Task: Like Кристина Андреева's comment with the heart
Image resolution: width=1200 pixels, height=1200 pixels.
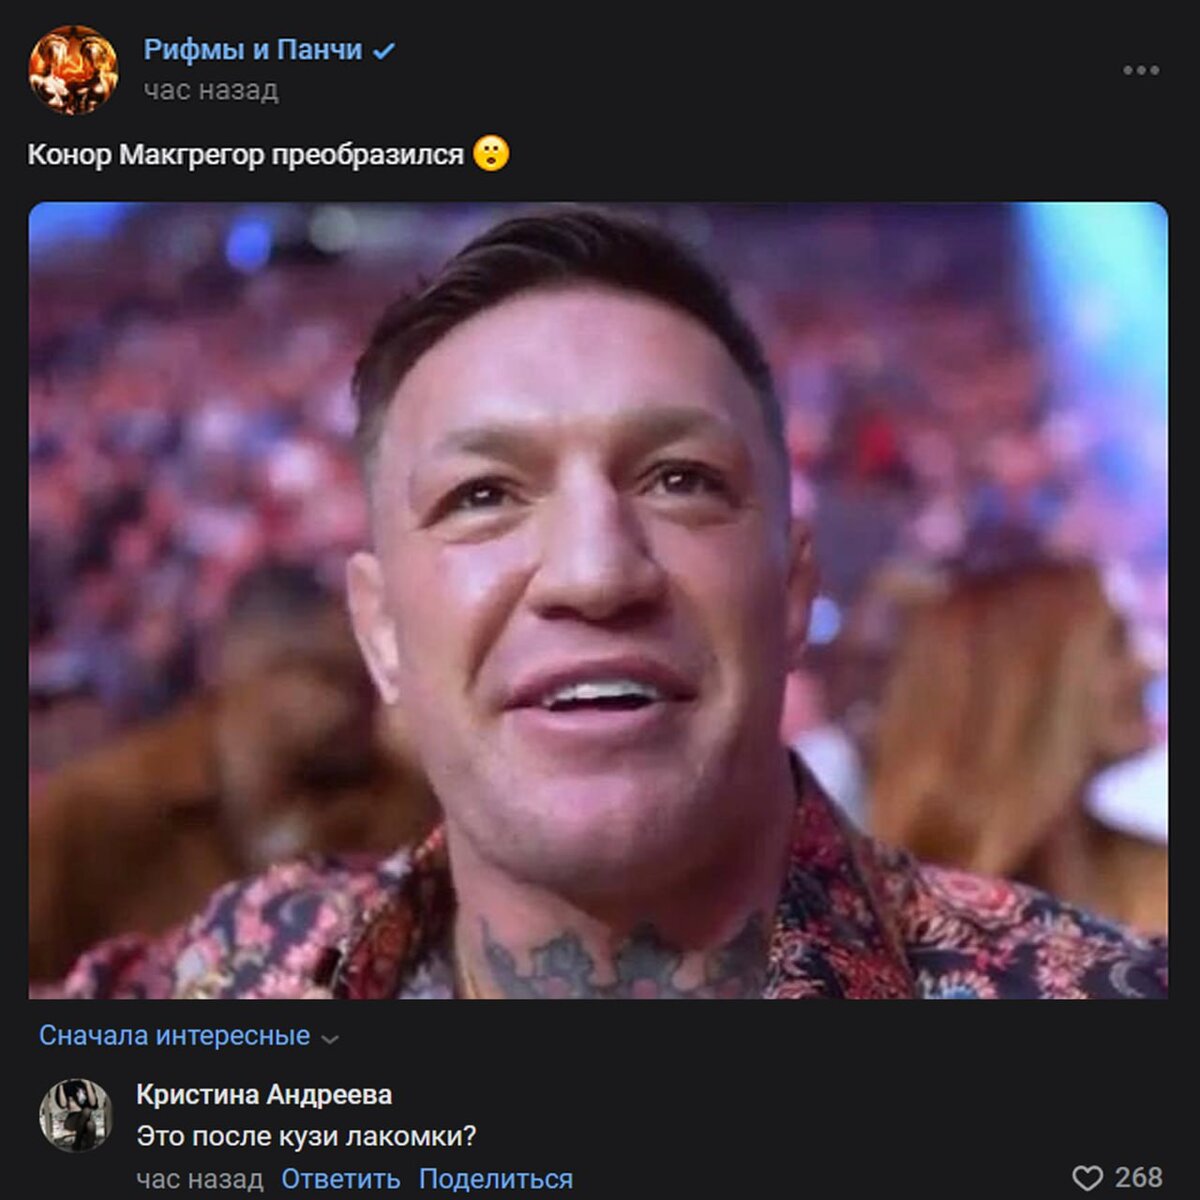Action: 1087,1178
